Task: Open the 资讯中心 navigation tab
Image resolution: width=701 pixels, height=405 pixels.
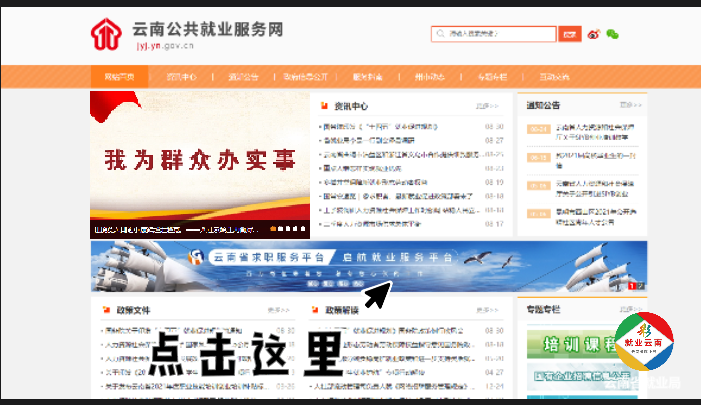Action: (x=181, y=77)
